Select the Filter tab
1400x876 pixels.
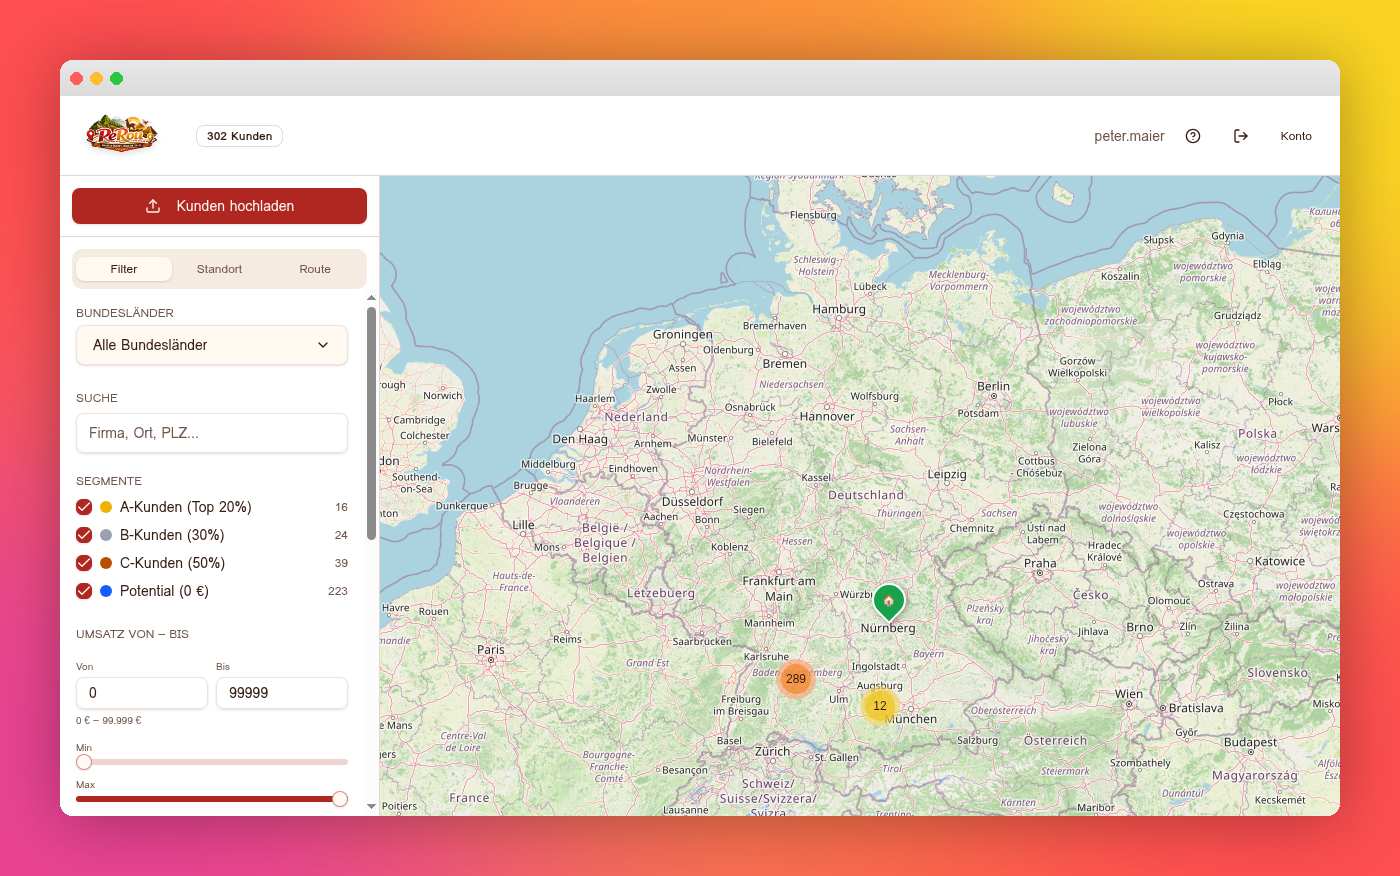point(124,269)
